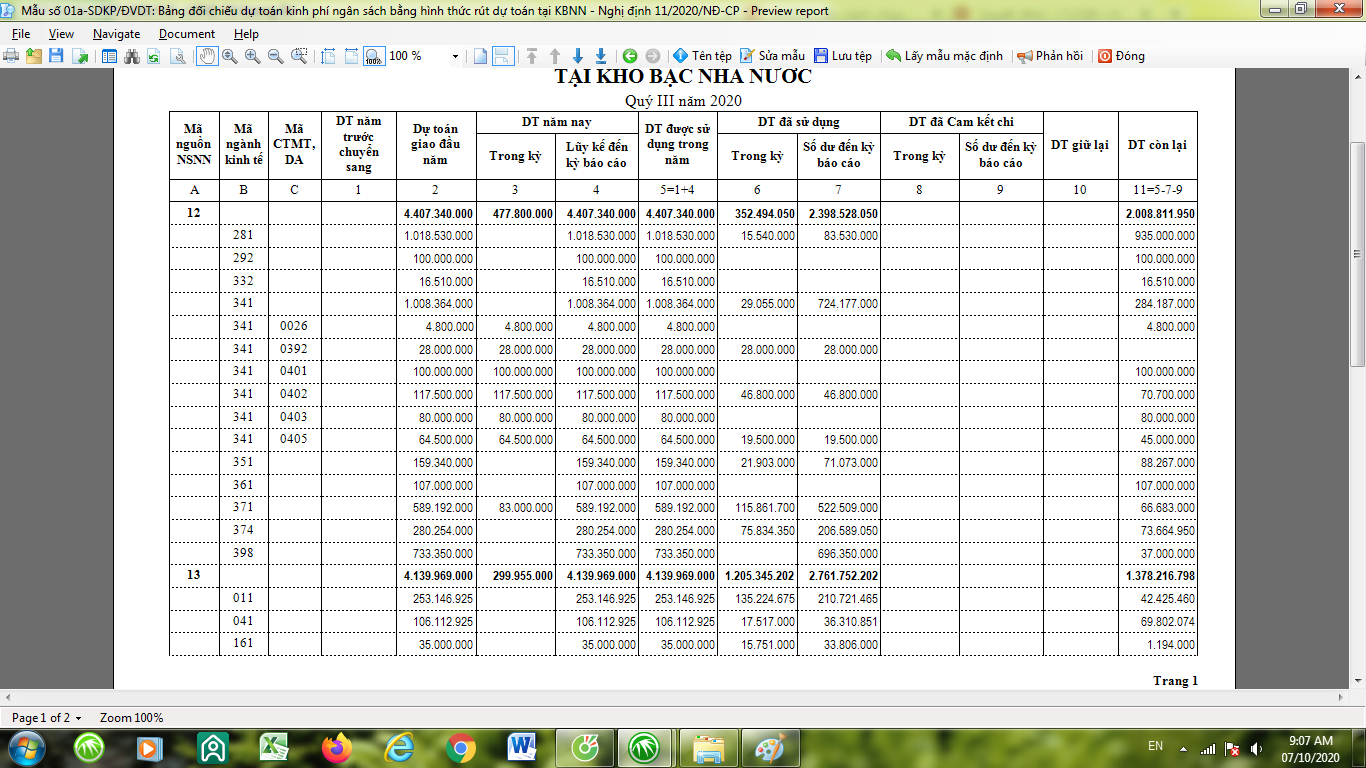The height and width of the screenshot is (768, 1366).
Task: Click CTMT code 0402
Action: coord(294,394)
